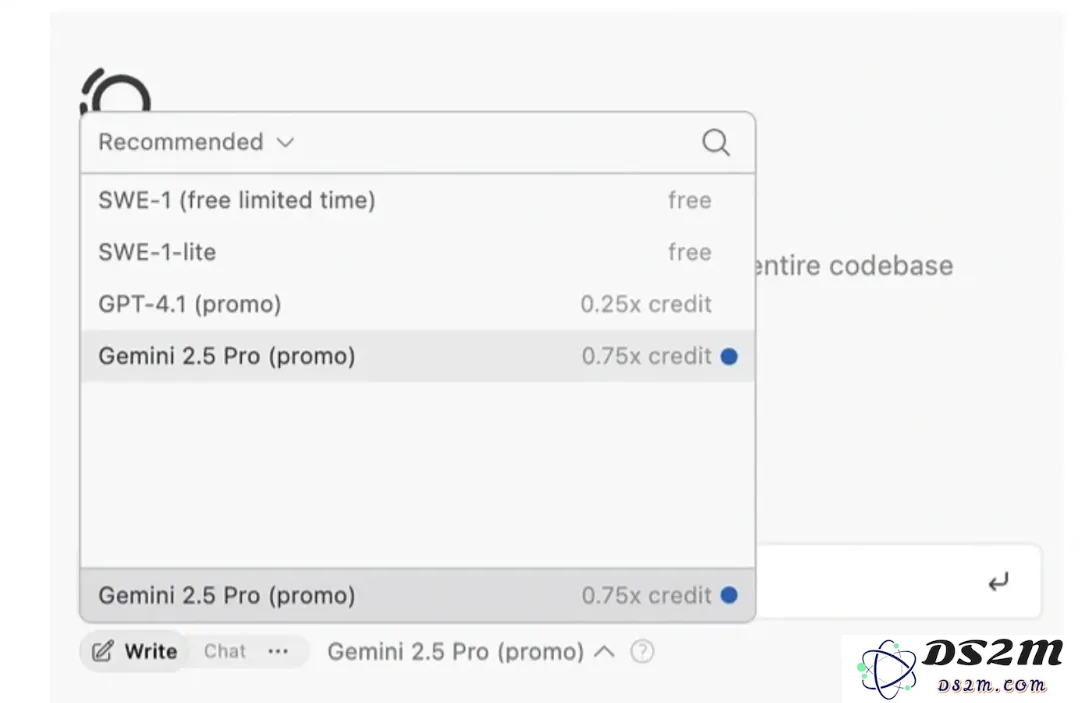Click the question mark help icon
The height and width of the screenshot is (703, 1080).
click(x=642, y=651)
